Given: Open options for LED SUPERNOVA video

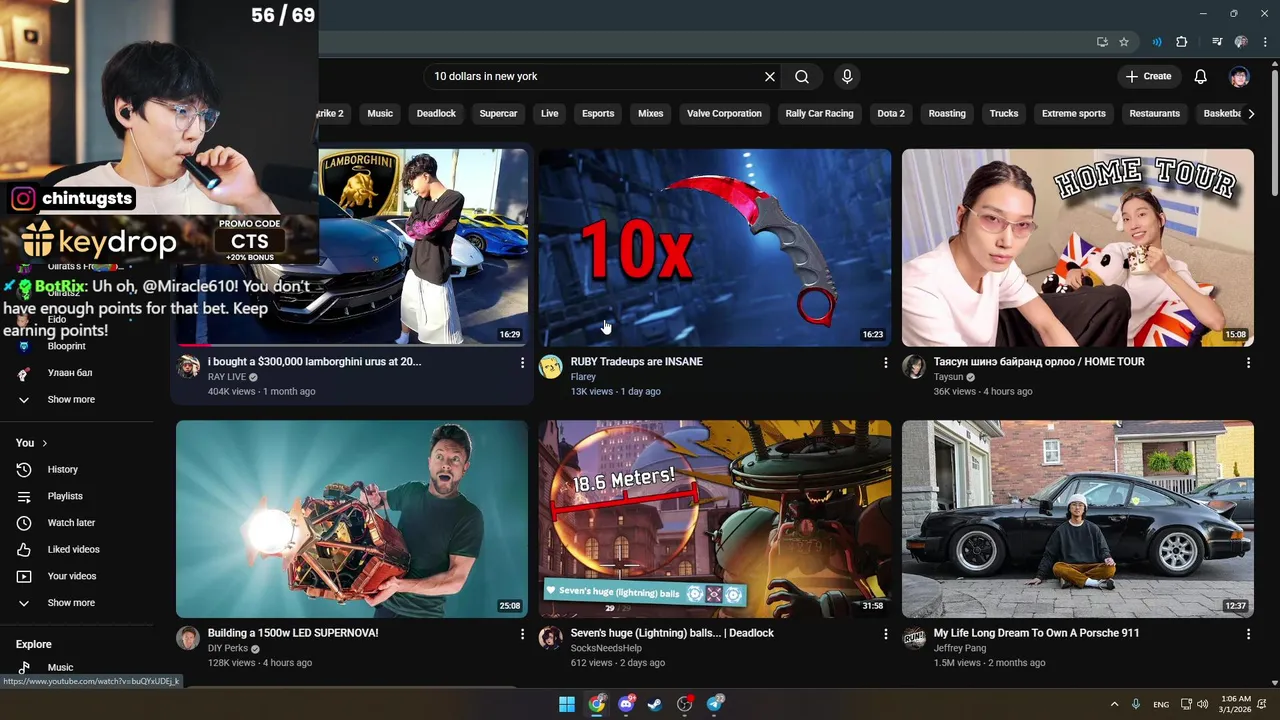Looking at the screenshot, I should [x=522, y=634].
